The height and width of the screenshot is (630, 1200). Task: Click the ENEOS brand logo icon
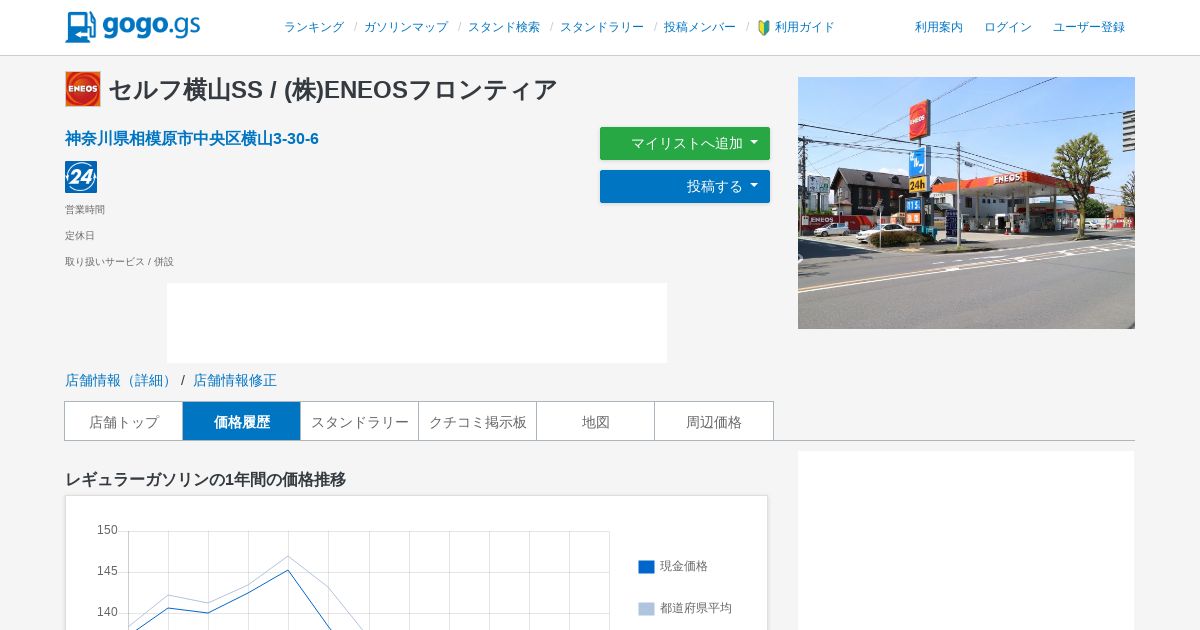pos(83,89)
